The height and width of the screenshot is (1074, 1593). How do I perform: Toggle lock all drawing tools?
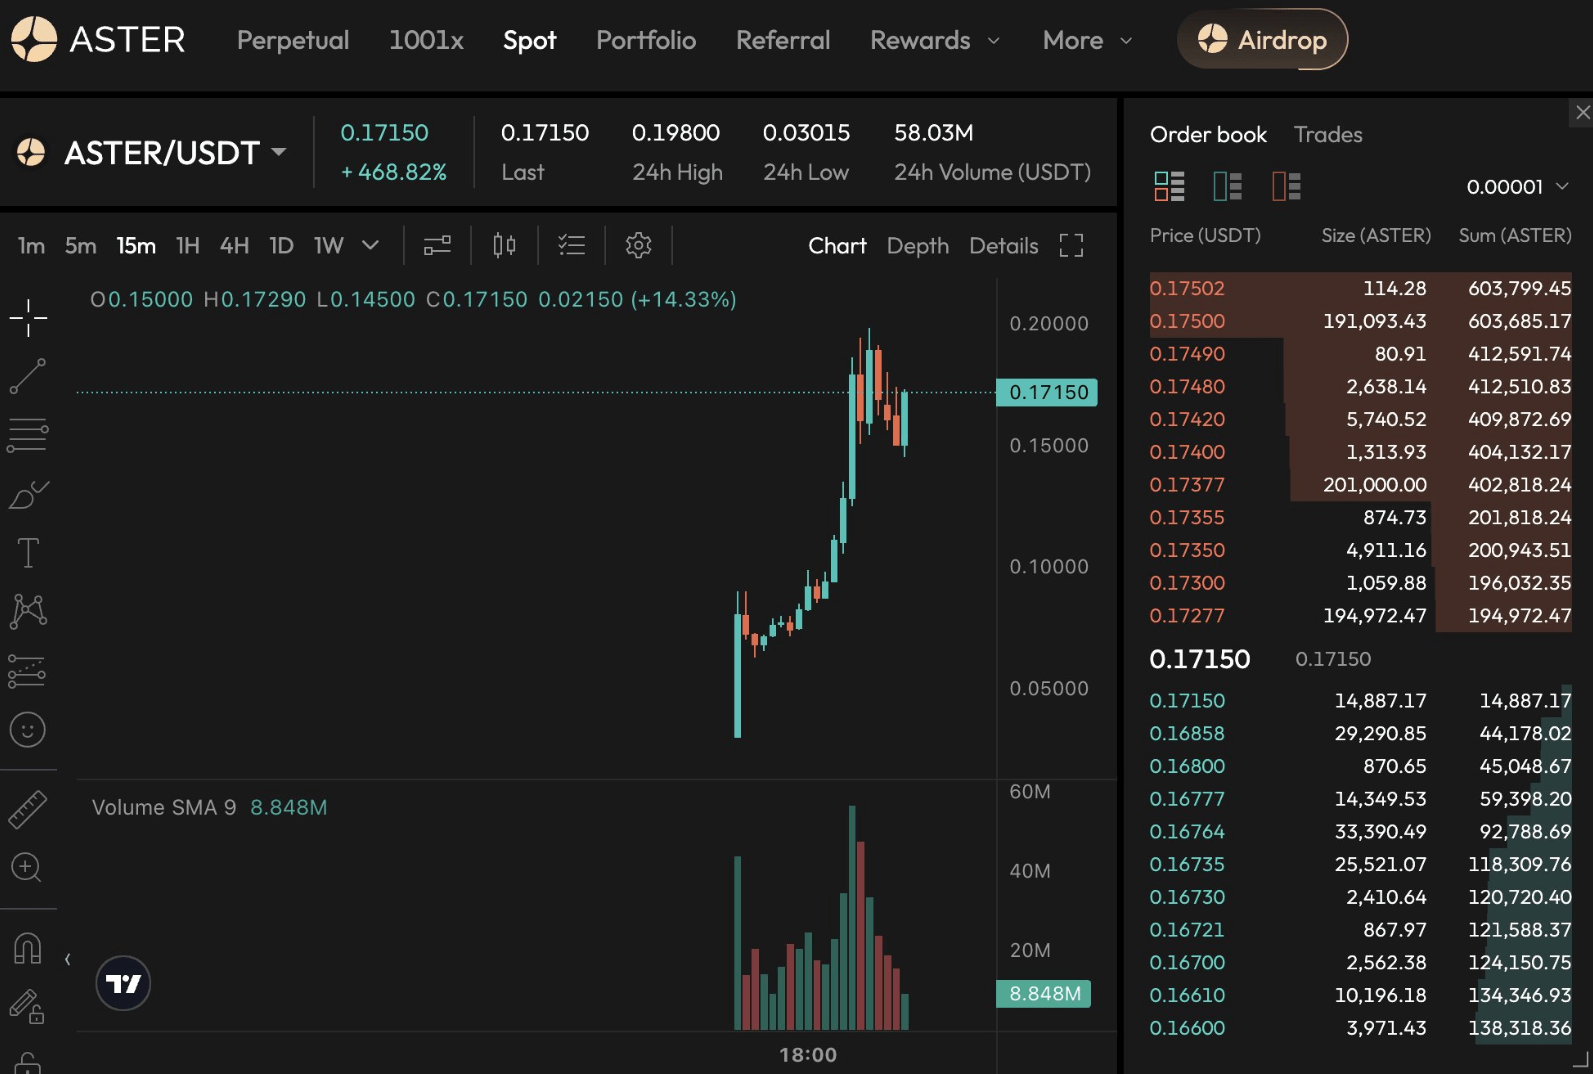27,1006
